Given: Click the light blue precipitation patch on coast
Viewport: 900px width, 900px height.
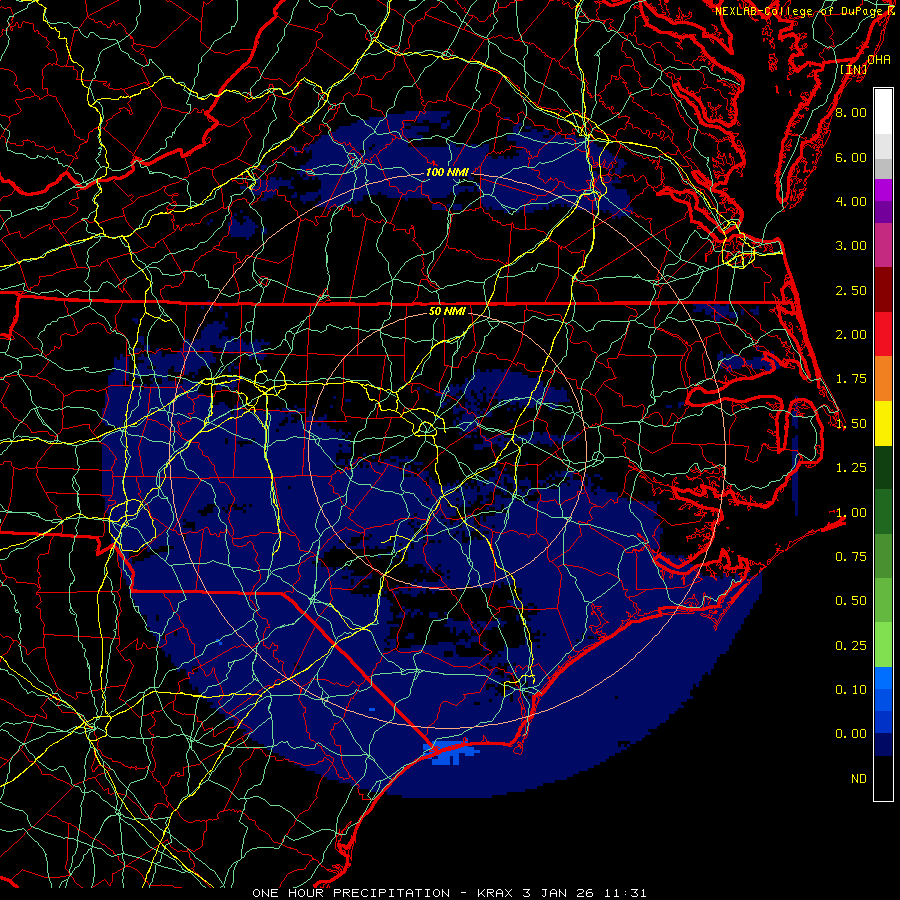Looking at the screenshot, I should point(451,751).
